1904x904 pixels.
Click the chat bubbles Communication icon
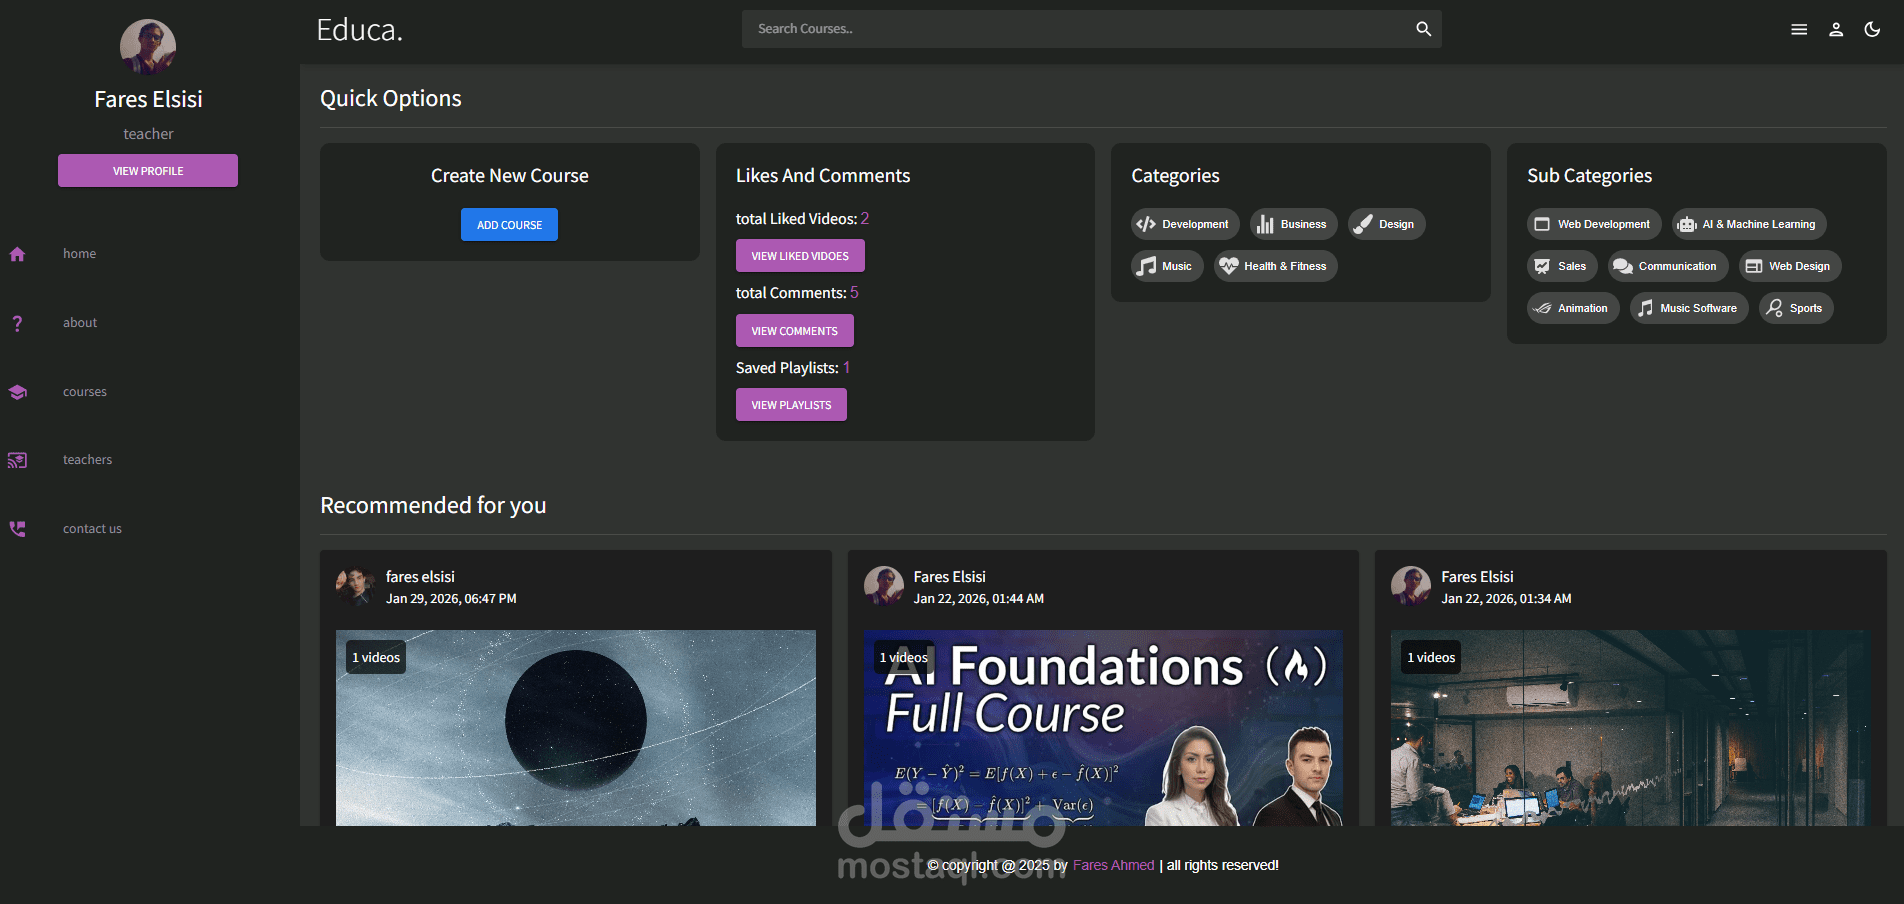pyautogui.click(x=1623, y=266)
